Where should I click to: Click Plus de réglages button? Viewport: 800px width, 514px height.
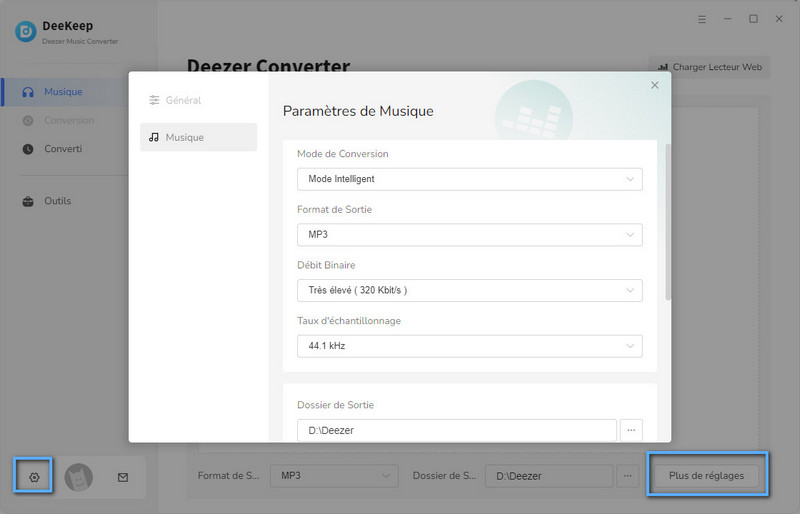(x=707, y=476)
